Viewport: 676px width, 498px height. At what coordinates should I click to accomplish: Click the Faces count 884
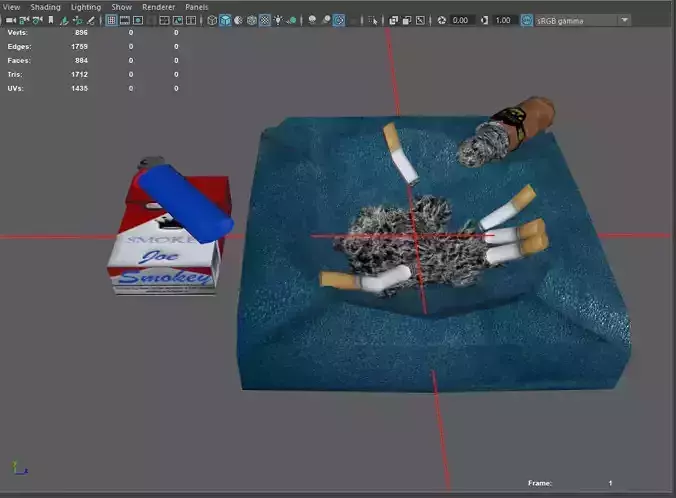coord(81,60)
